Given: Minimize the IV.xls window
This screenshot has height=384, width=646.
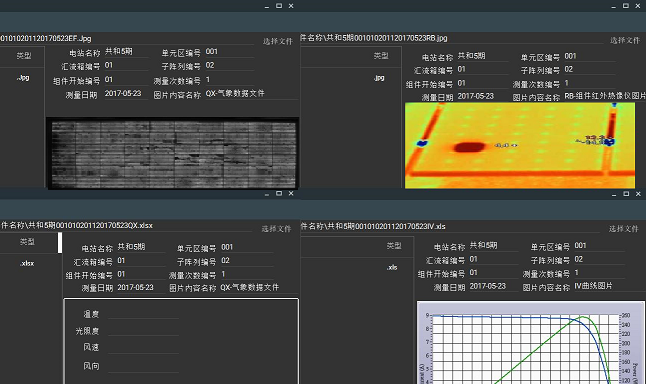Looking at the screenshot, I should pos(614,194).
